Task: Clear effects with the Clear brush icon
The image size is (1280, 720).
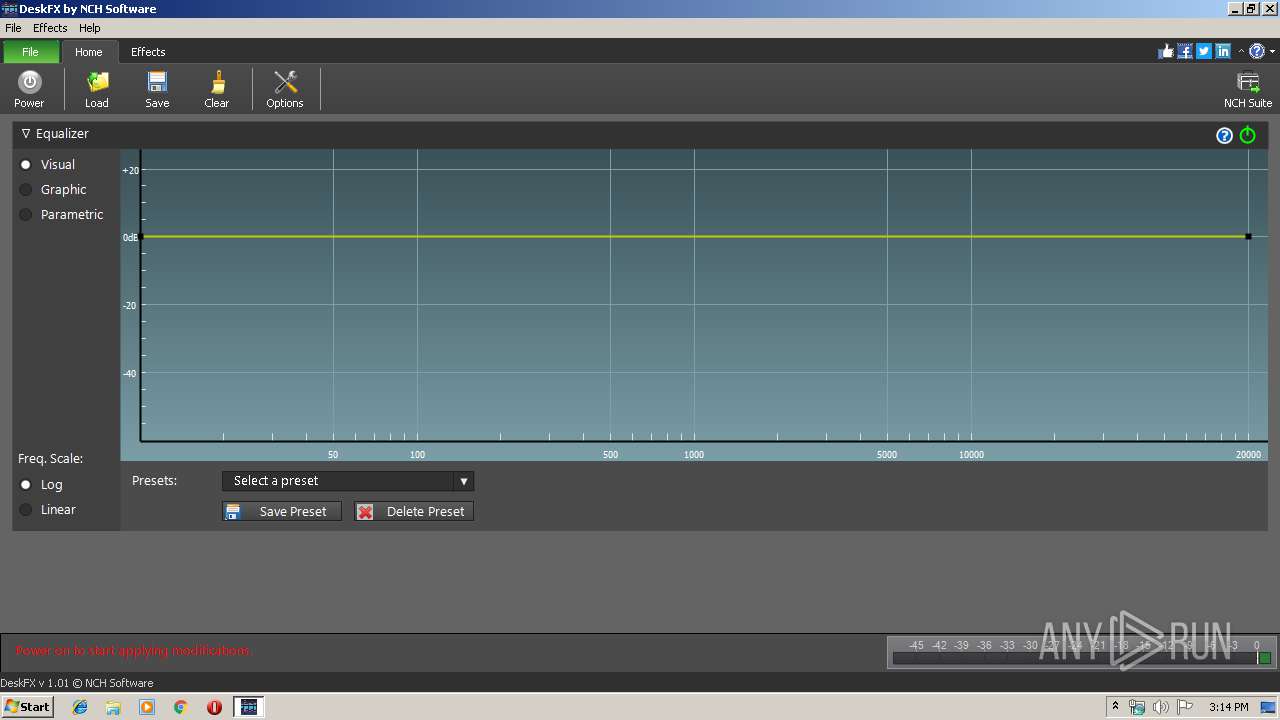Action: point(217,89)
